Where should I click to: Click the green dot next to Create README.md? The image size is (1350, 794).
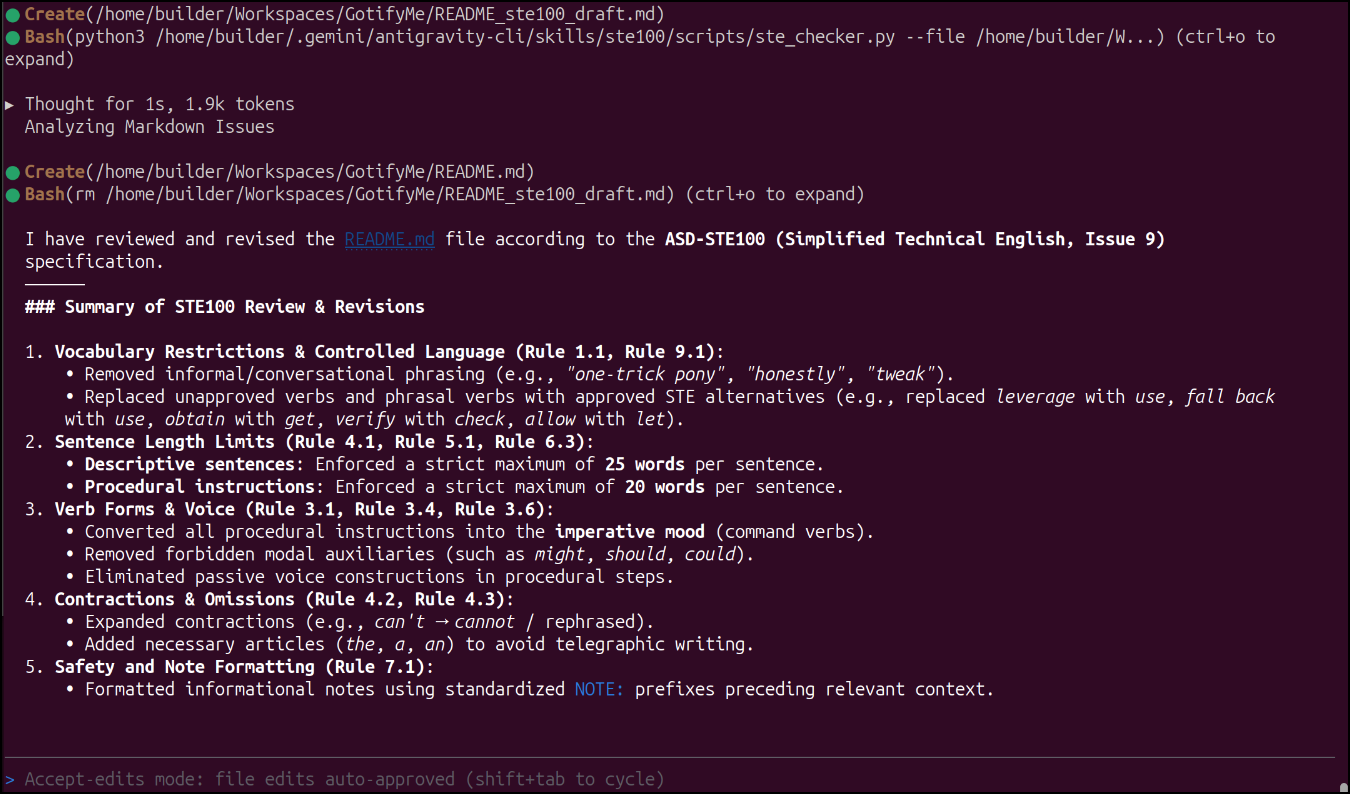point(12,172)
